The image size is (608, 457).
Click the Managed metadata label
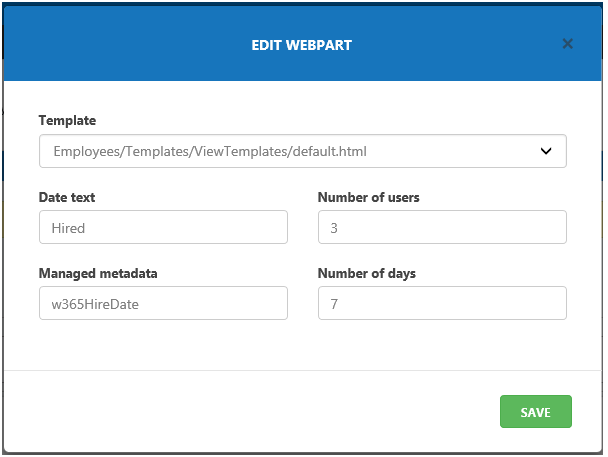[98, 273]
